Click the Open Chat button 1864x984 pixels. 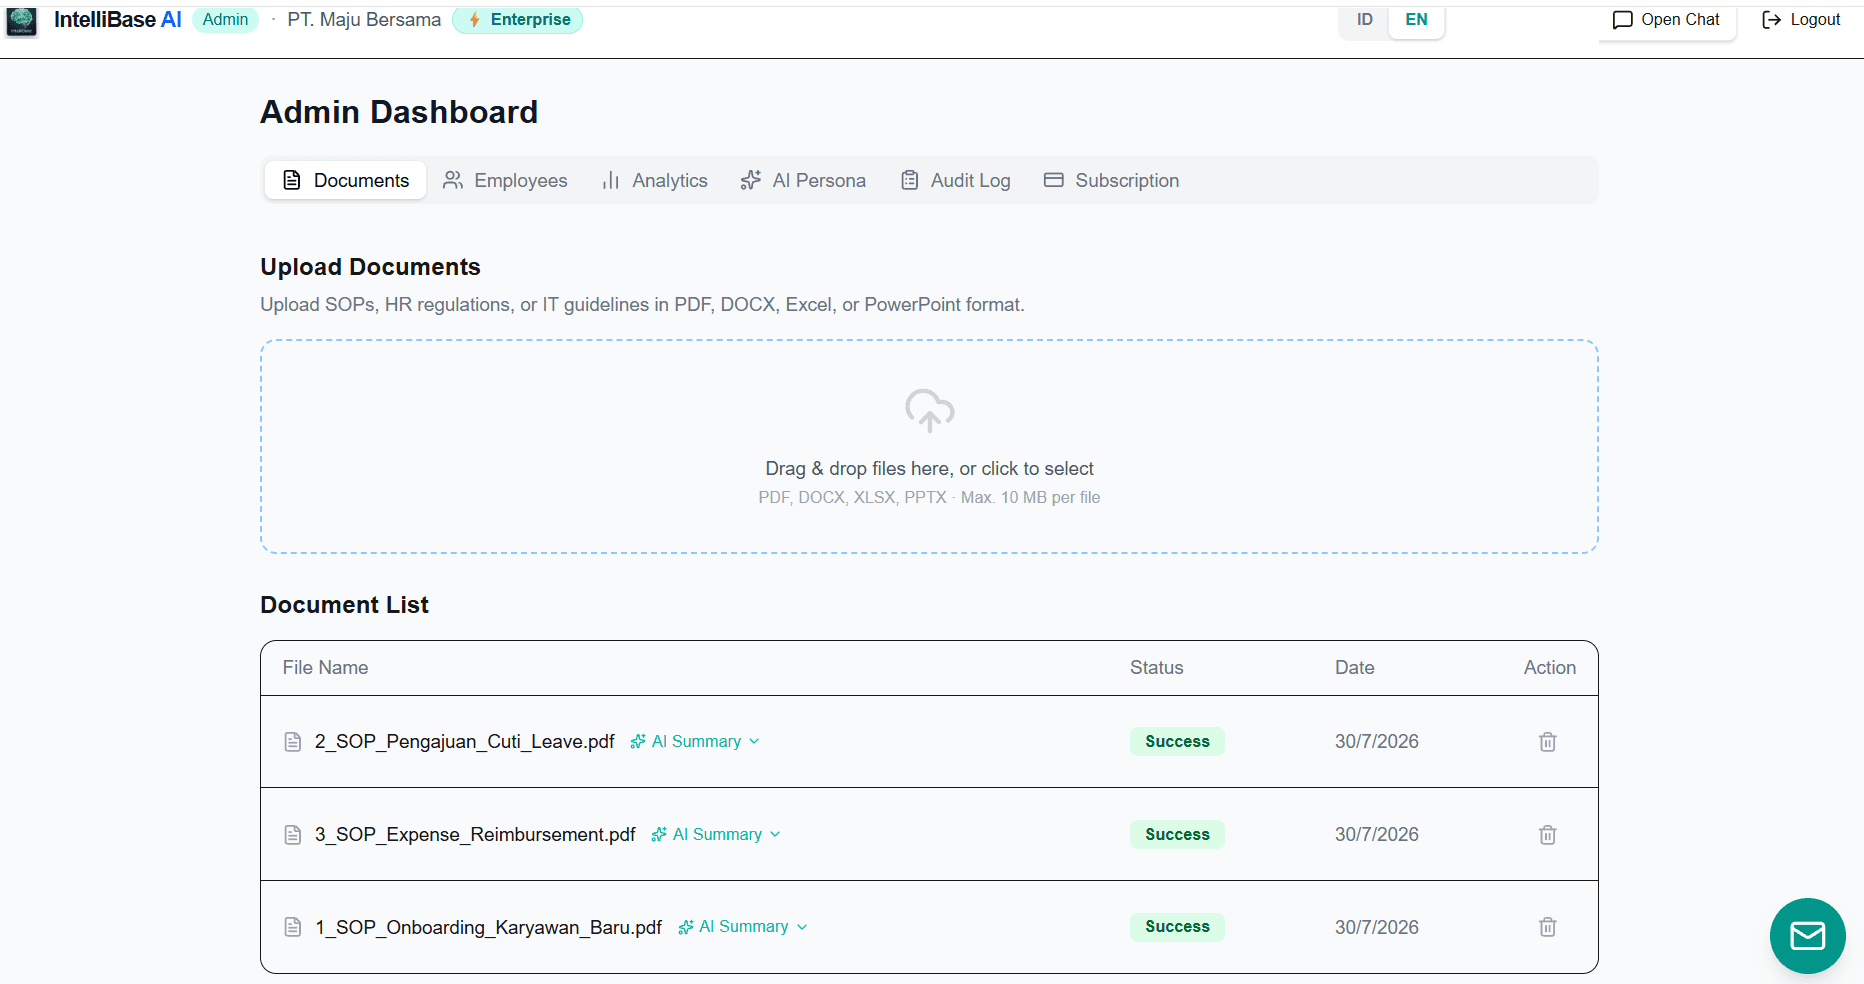click(x=1666, y=20)
